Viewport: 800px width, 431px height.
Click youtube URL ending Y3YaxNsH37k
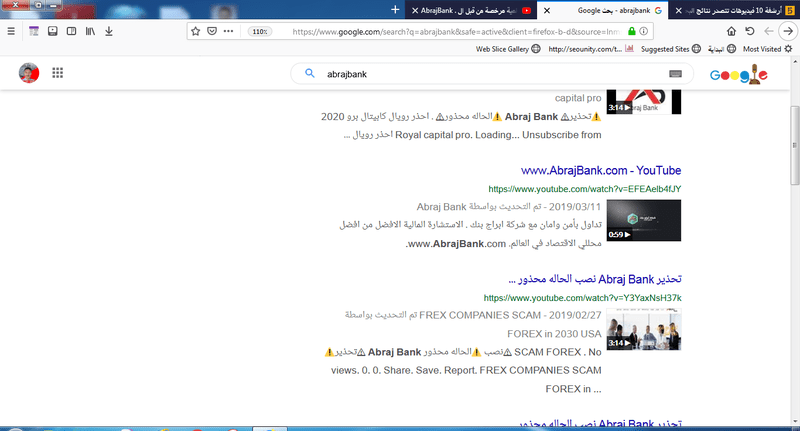point(583,298)
